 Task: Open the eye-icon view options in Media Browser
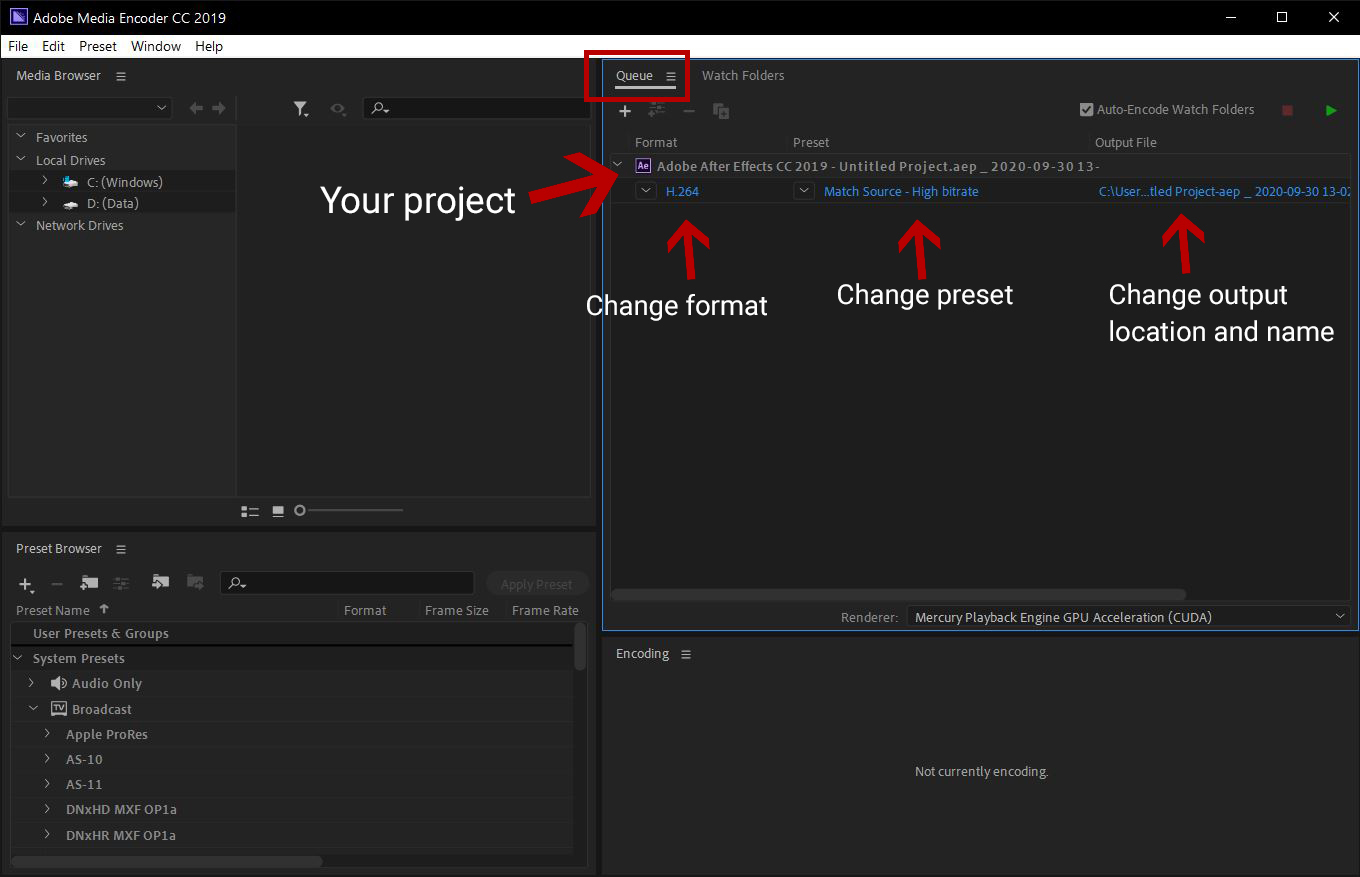338,109
